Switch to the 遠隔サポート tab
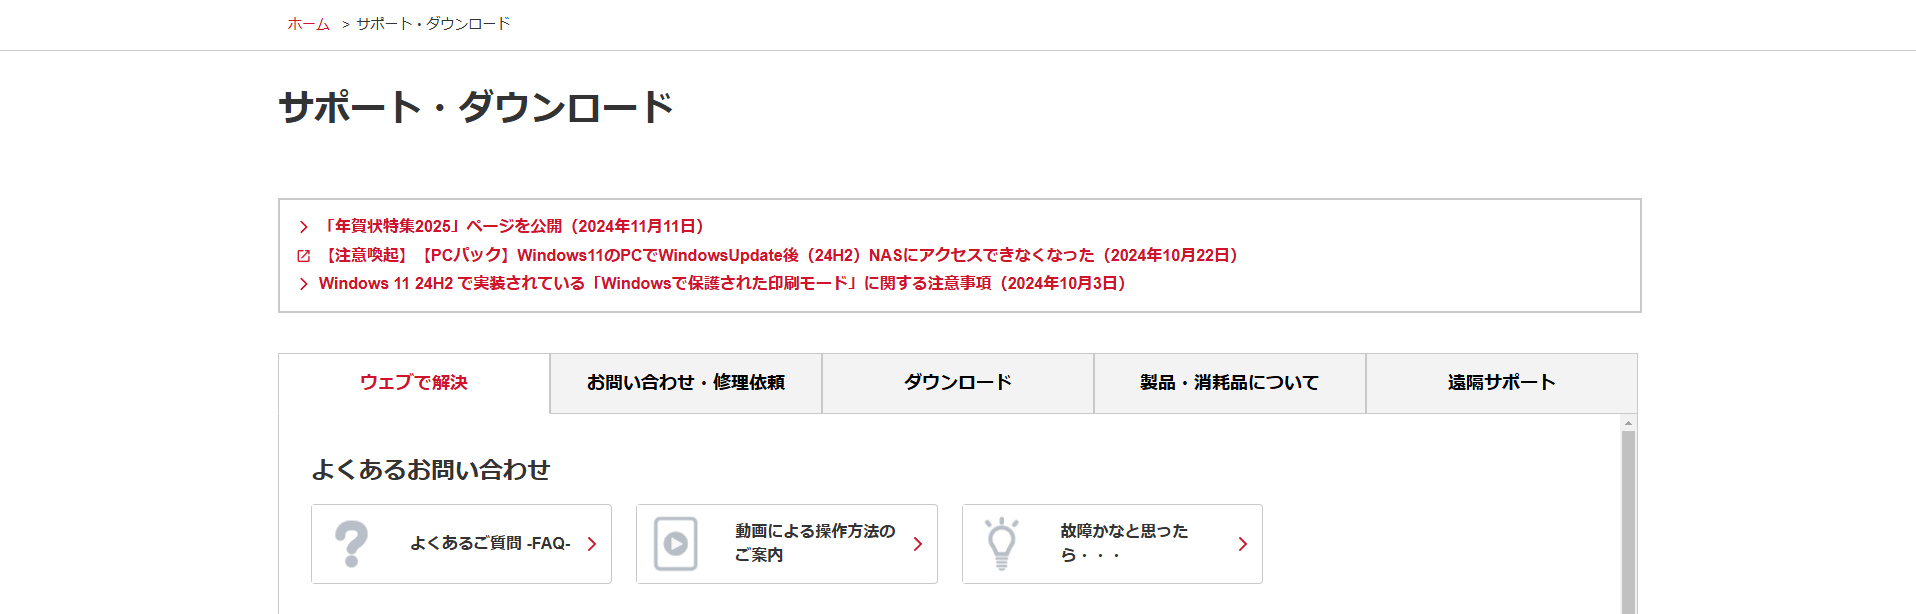This screenshot has height=614, width=1916. pyautogui.click(x=1502, y=383)
